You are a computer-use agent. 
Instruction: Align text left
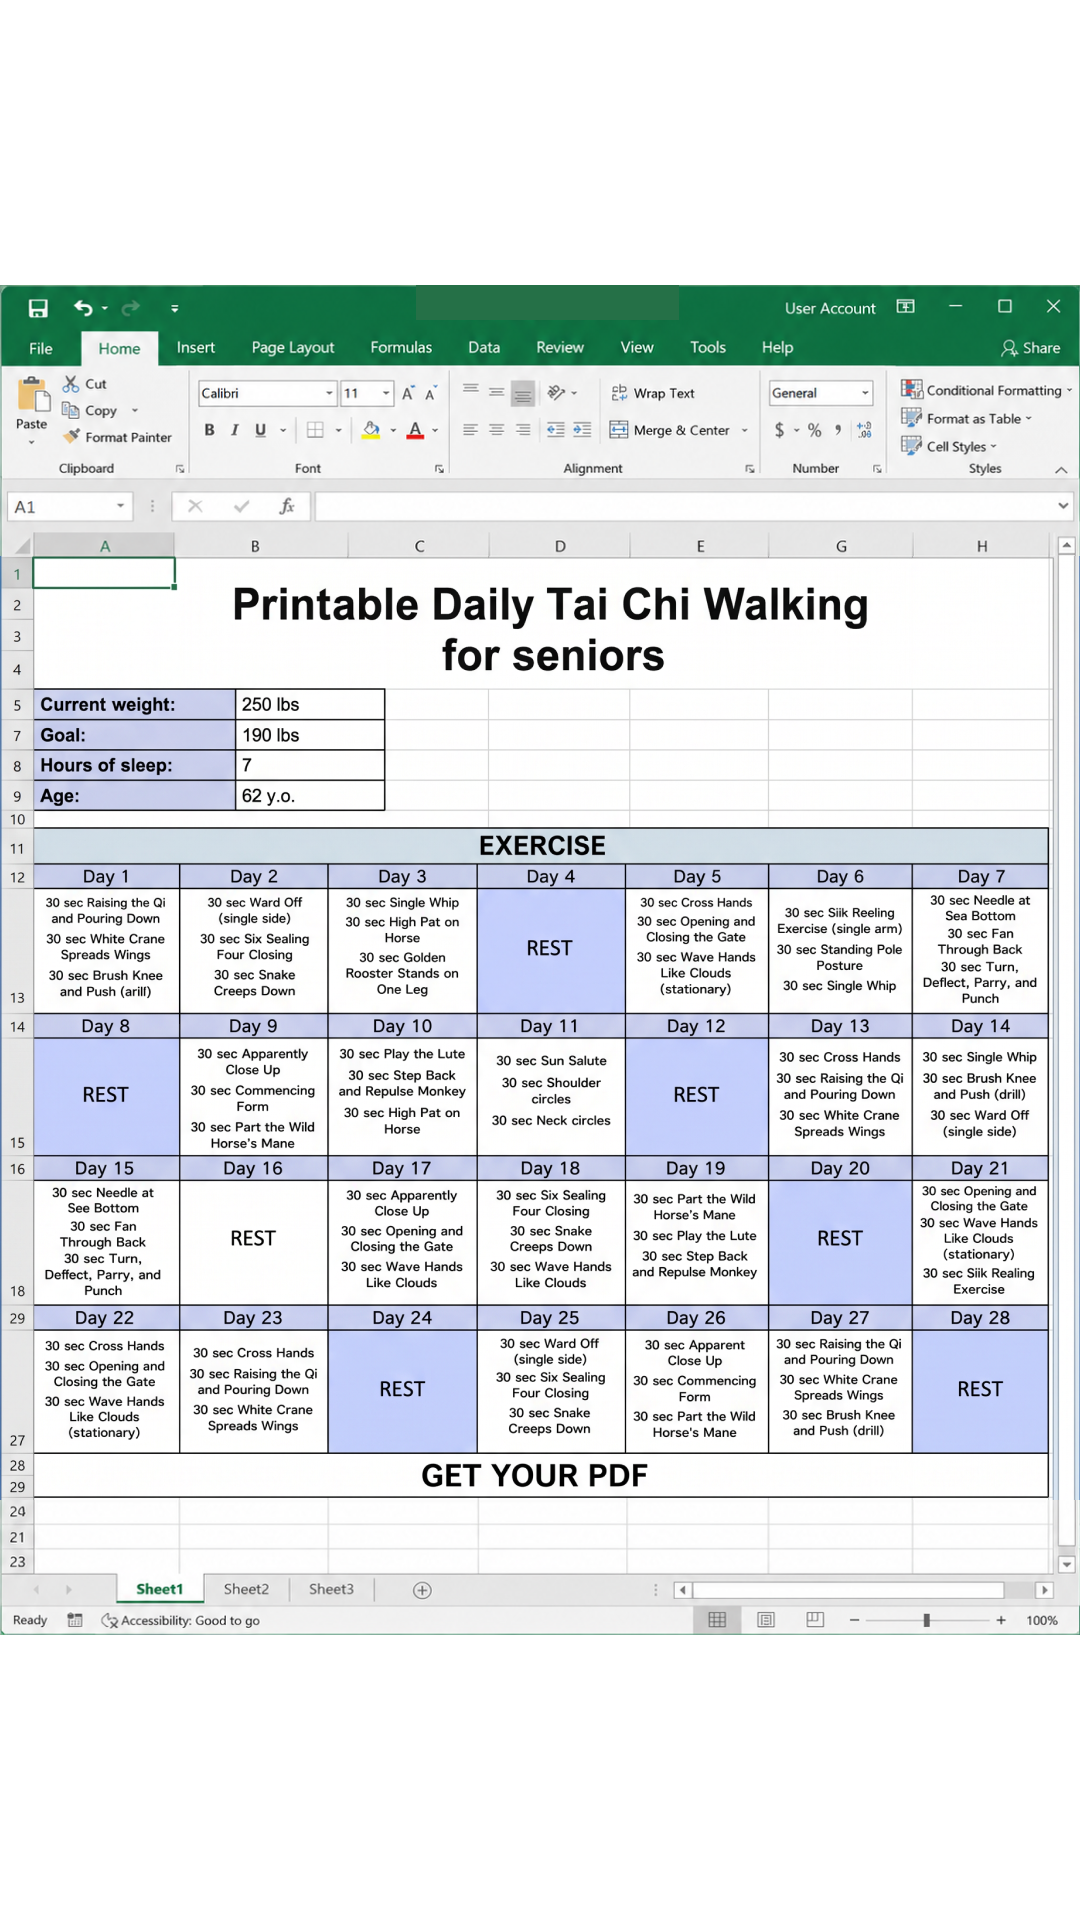[470, 430]
